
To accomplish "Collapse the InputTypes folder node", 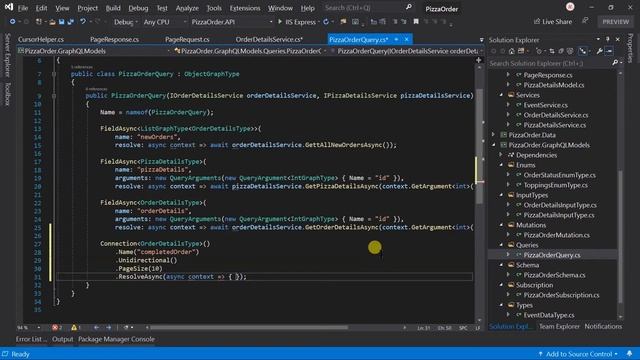I will 501,195.
